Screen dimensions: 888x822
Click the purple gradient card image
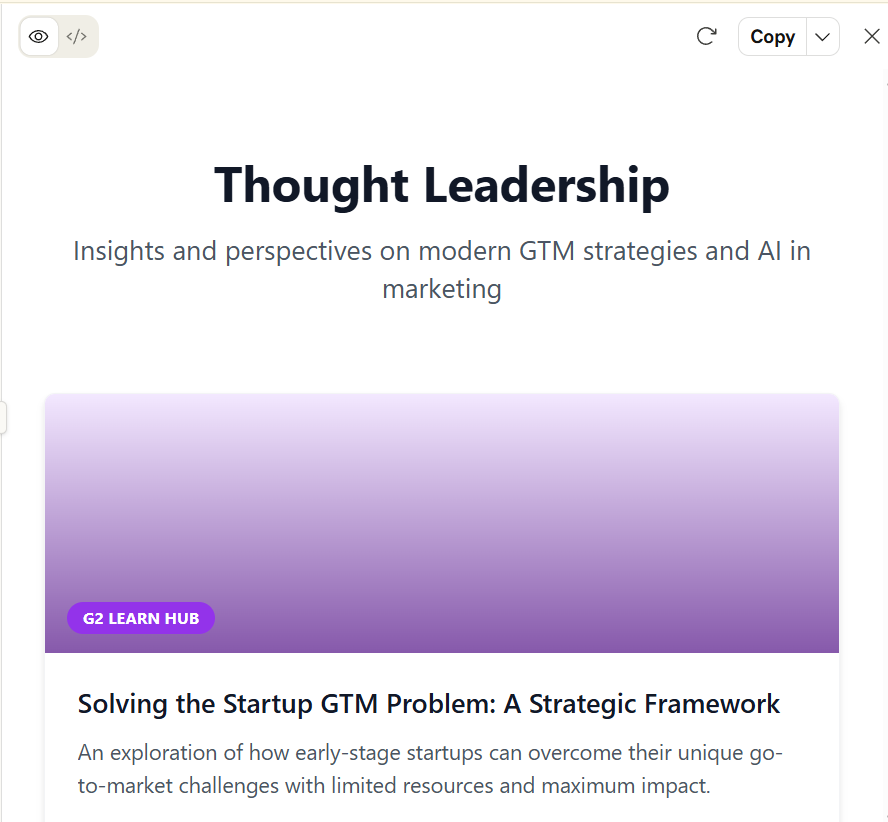pos(442,523)
